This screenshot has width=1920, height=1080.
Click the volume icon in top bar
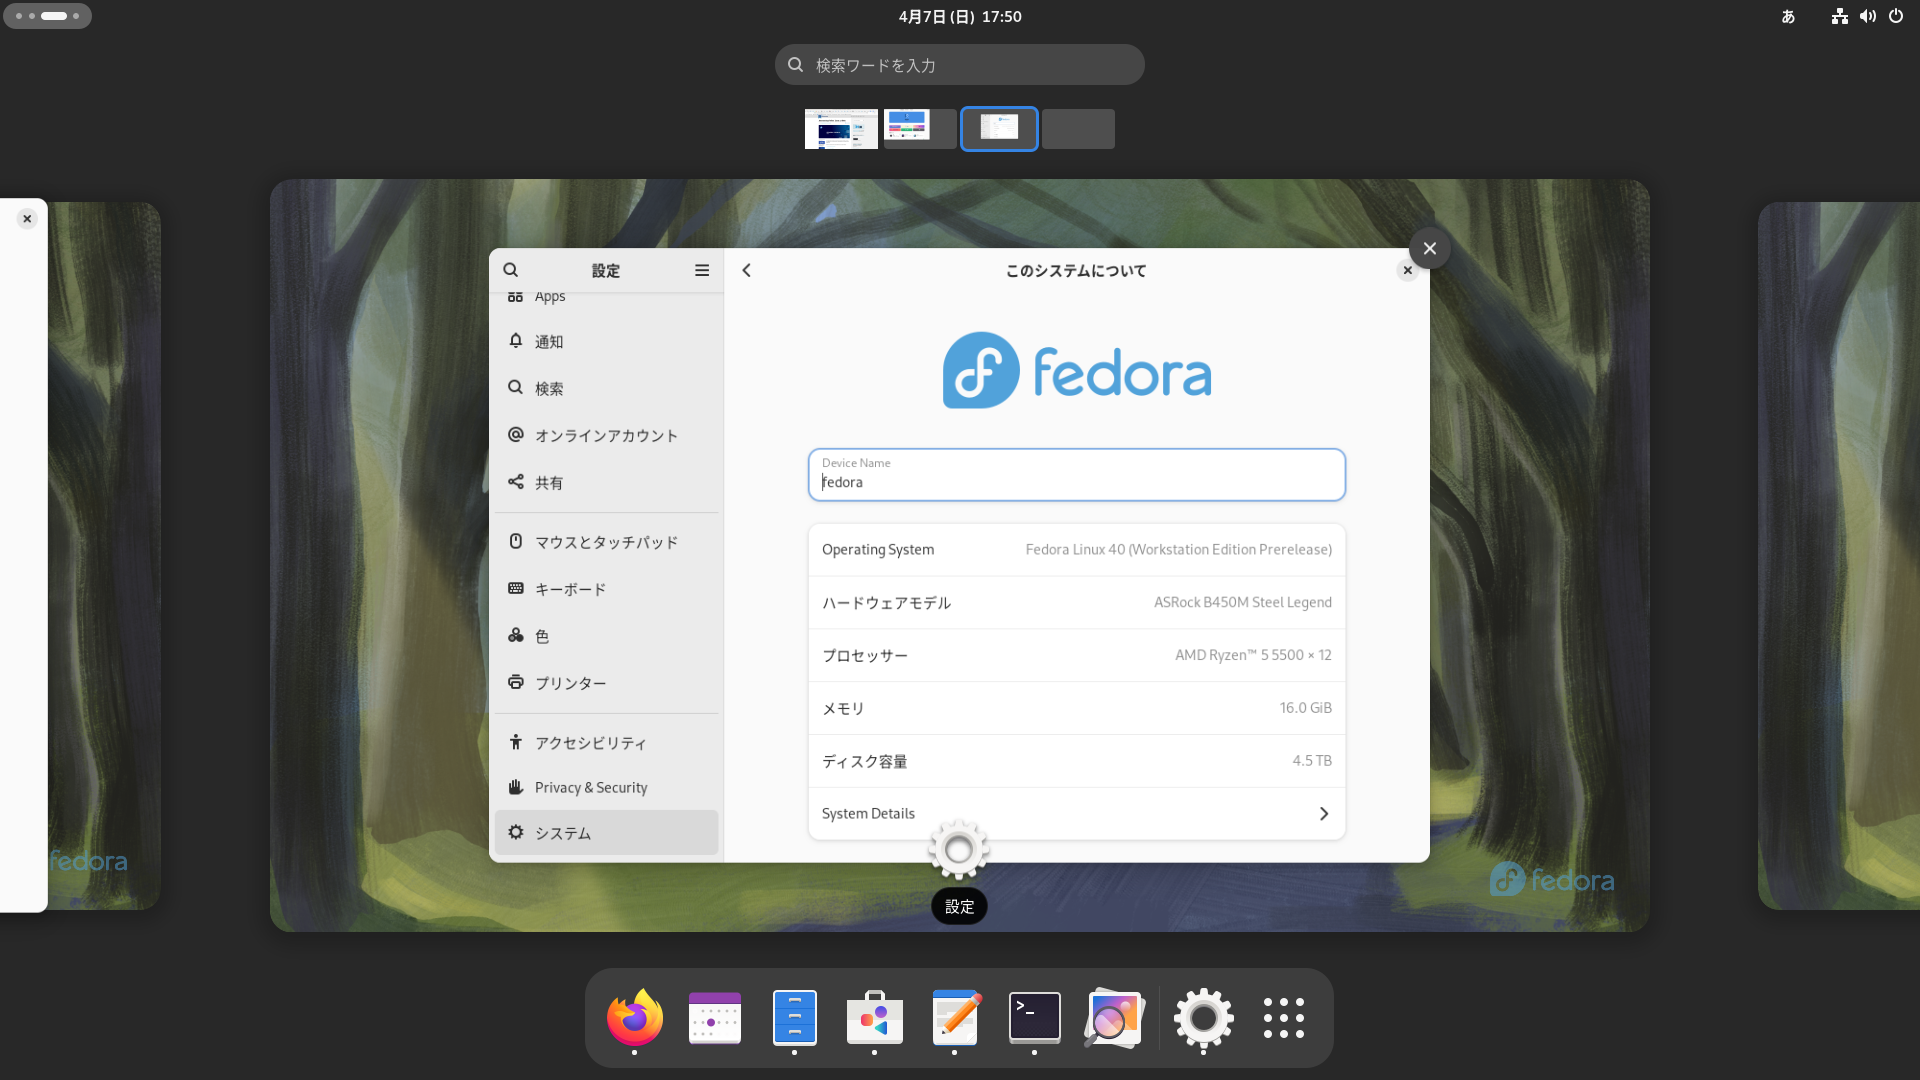[x=1868, y=16]
